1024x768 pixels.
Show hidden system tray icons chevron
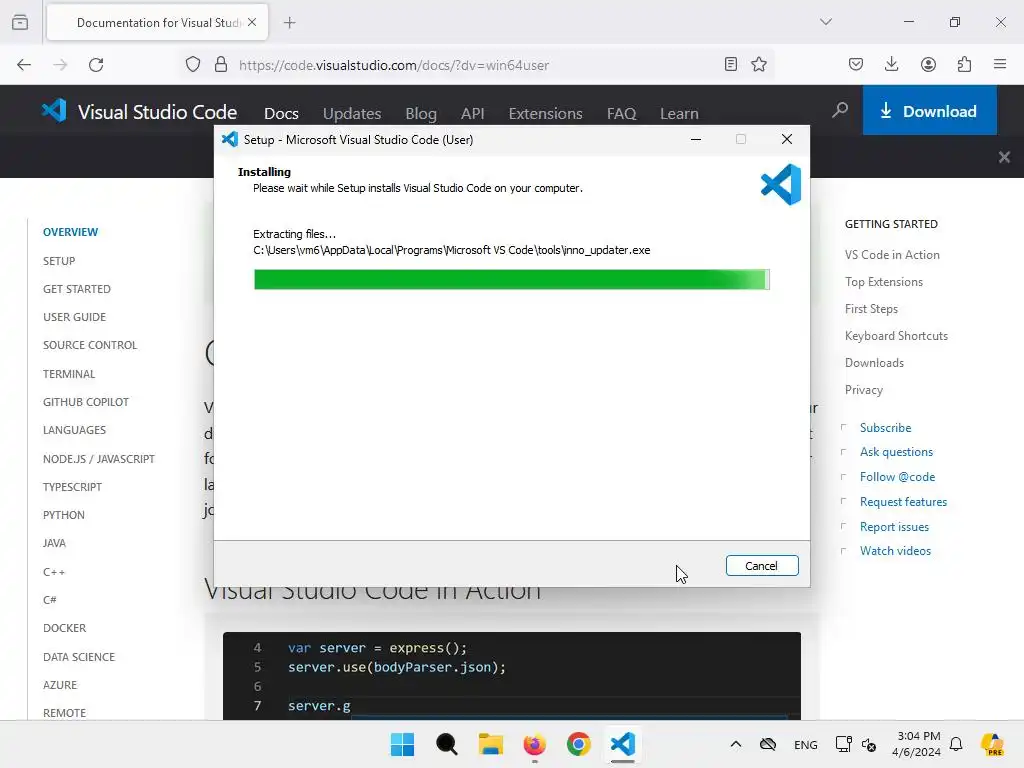(x=735, y=744)
